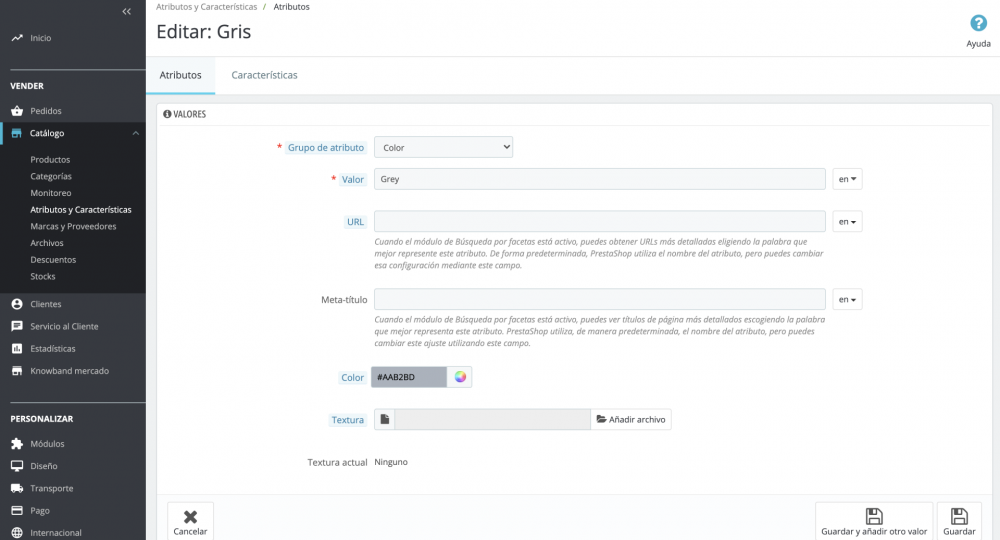Click the Guardar save button
Viewport: 1000px width, 540px height.
(959, 521)
